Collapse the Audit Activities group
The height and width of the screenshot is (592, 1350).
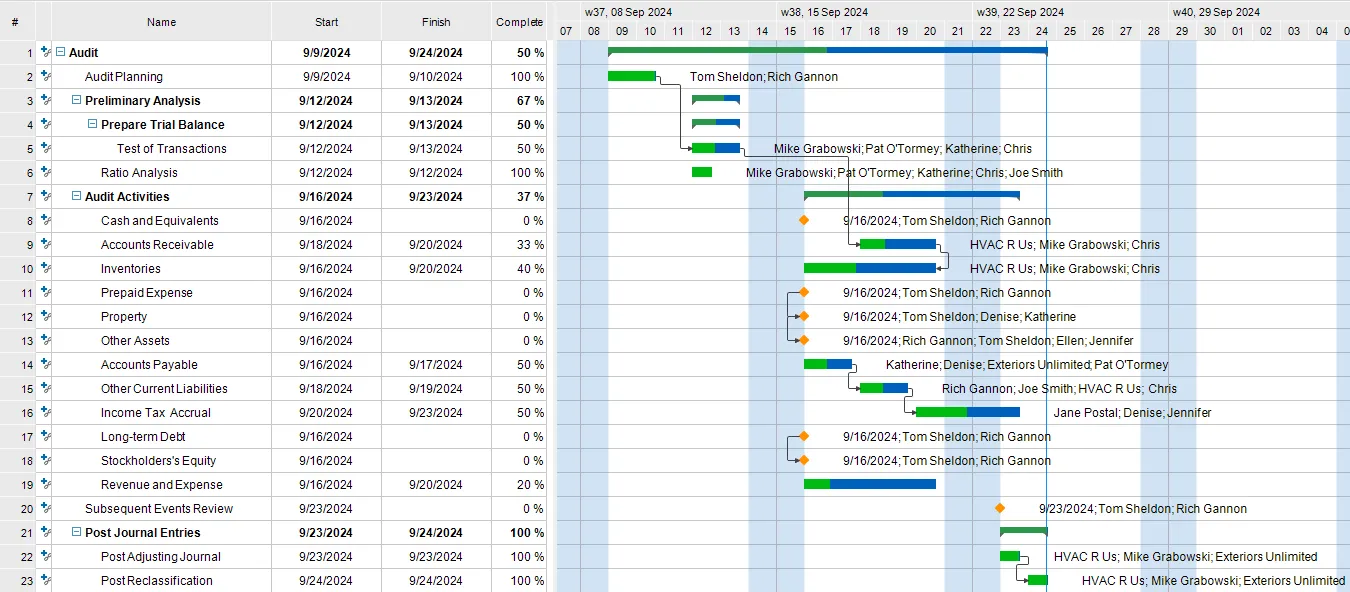click(x=75, y=196)
